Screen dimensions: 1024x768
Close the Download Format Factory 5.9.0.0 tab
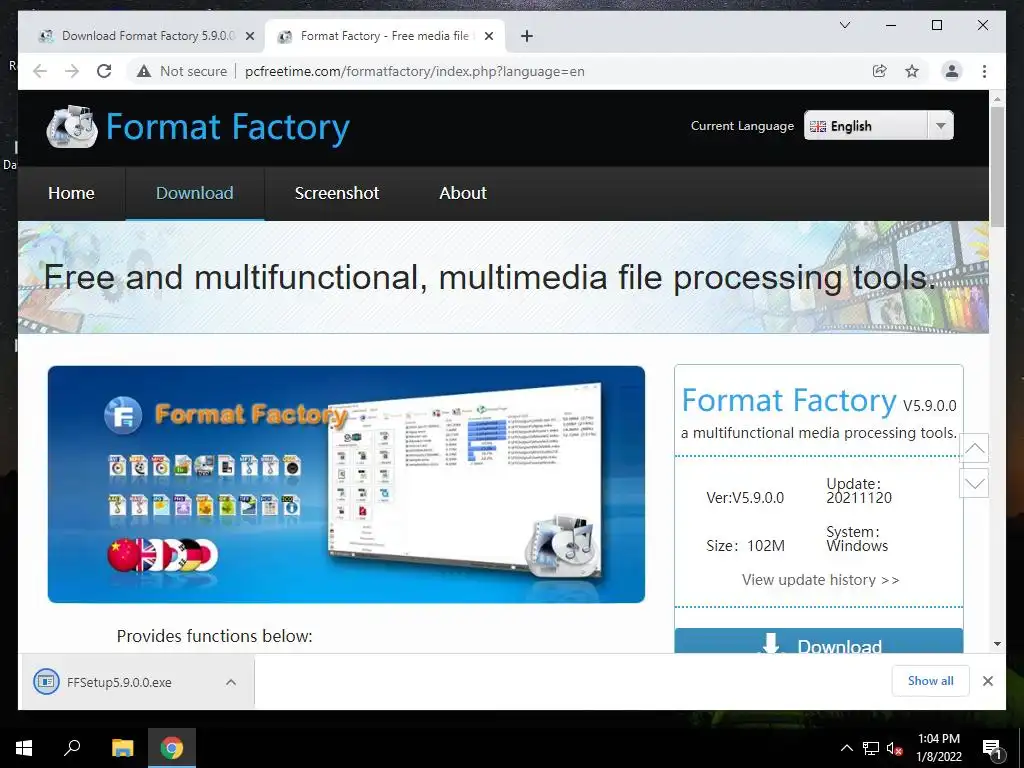(249, 36)
